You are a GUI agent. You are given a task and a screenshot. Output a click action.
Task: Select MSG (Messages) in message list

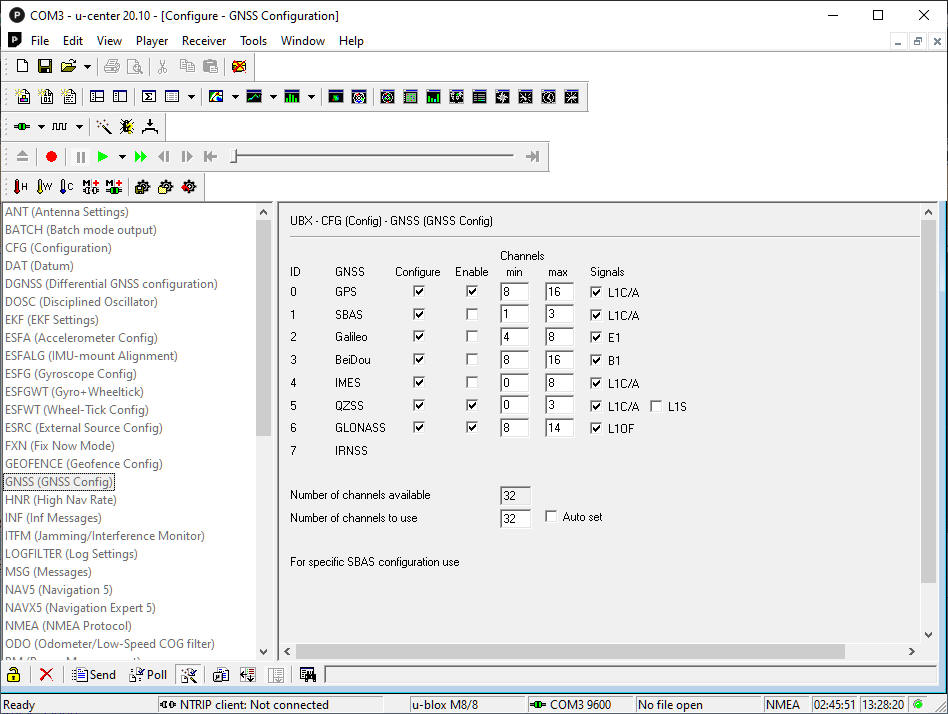pos(48,571)
